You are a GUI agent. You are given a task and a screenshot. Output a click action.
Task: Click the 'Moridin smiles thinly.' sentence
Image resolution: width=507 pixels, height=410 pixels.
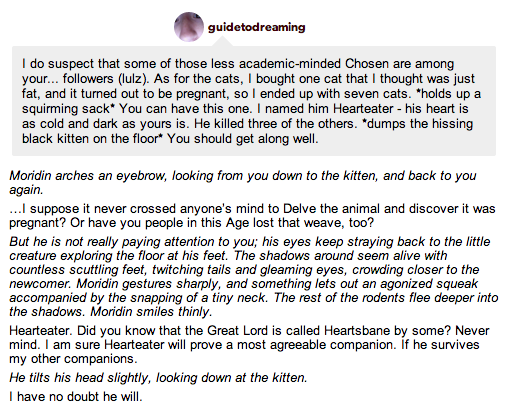pyautogui.click(x=151, y=312)
